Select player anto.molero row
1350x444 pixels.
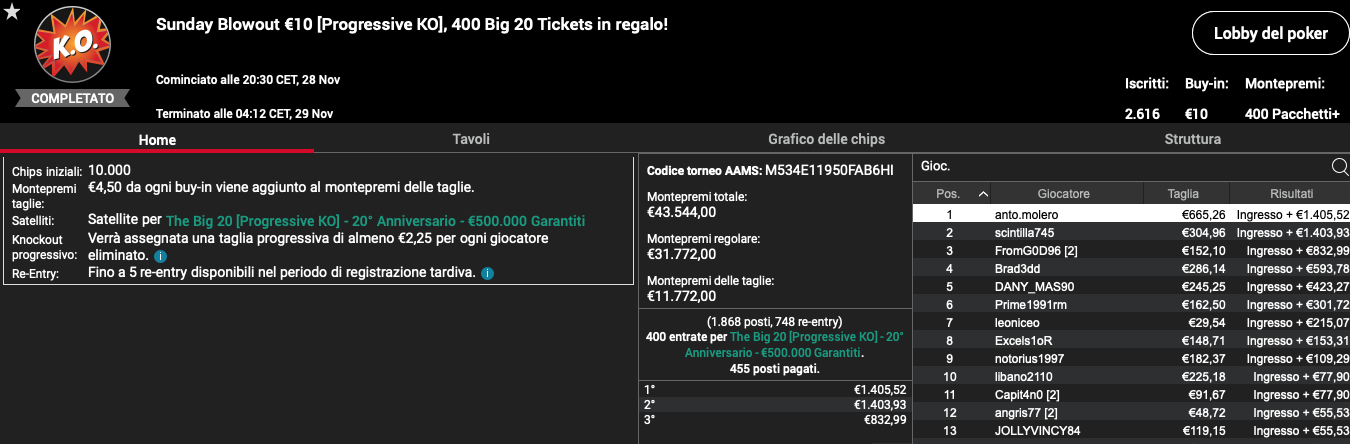tap(1131, 214)
